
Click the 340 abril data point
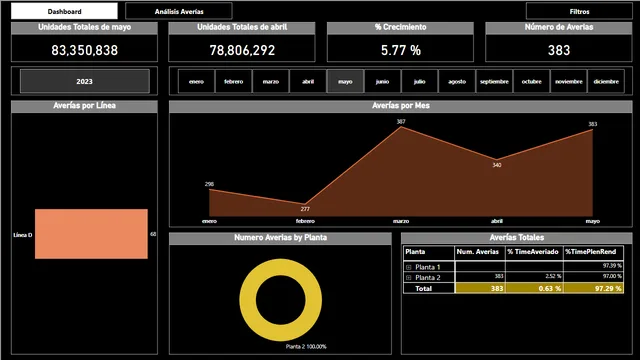[497, 160]
